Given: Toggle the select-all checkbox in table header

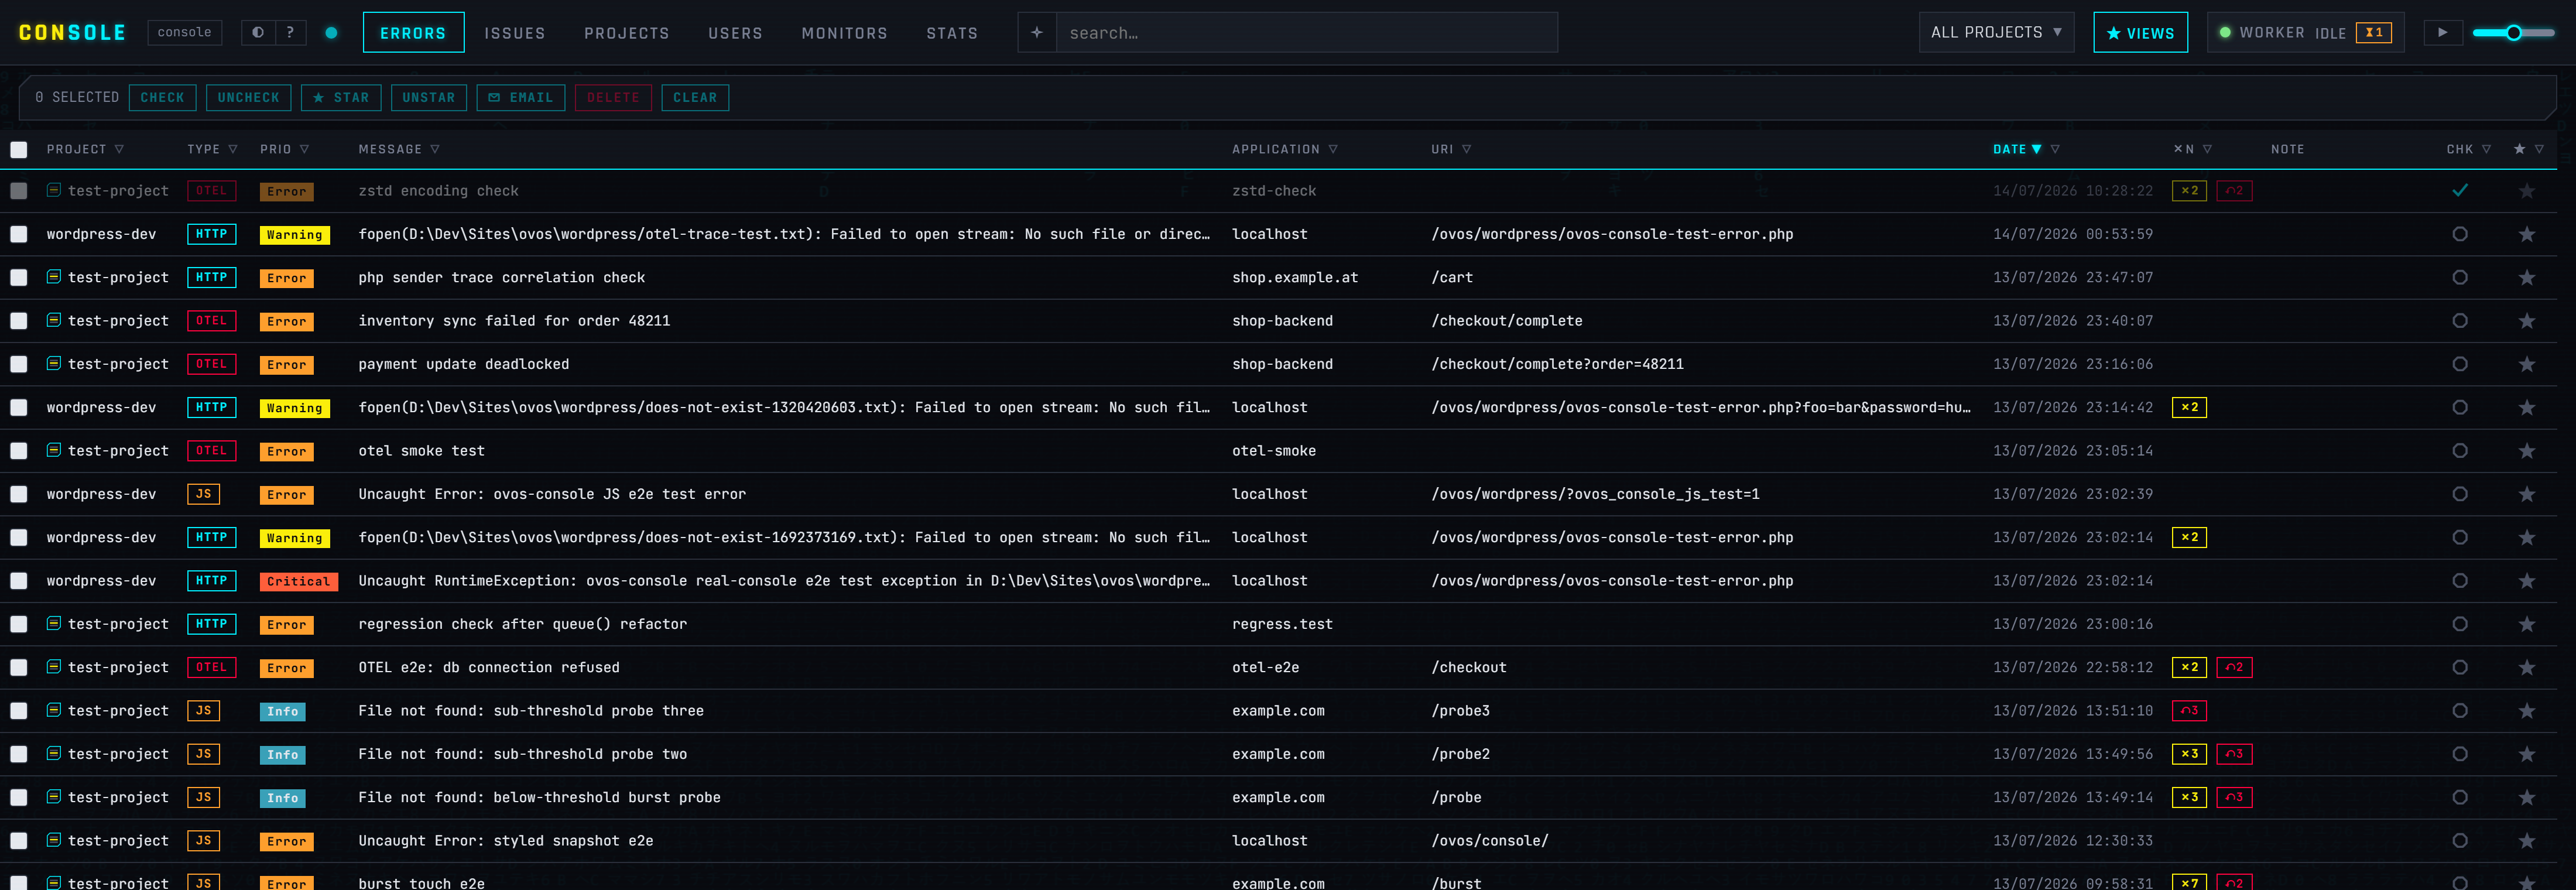Looking at the screenshot, I should 19,149.
